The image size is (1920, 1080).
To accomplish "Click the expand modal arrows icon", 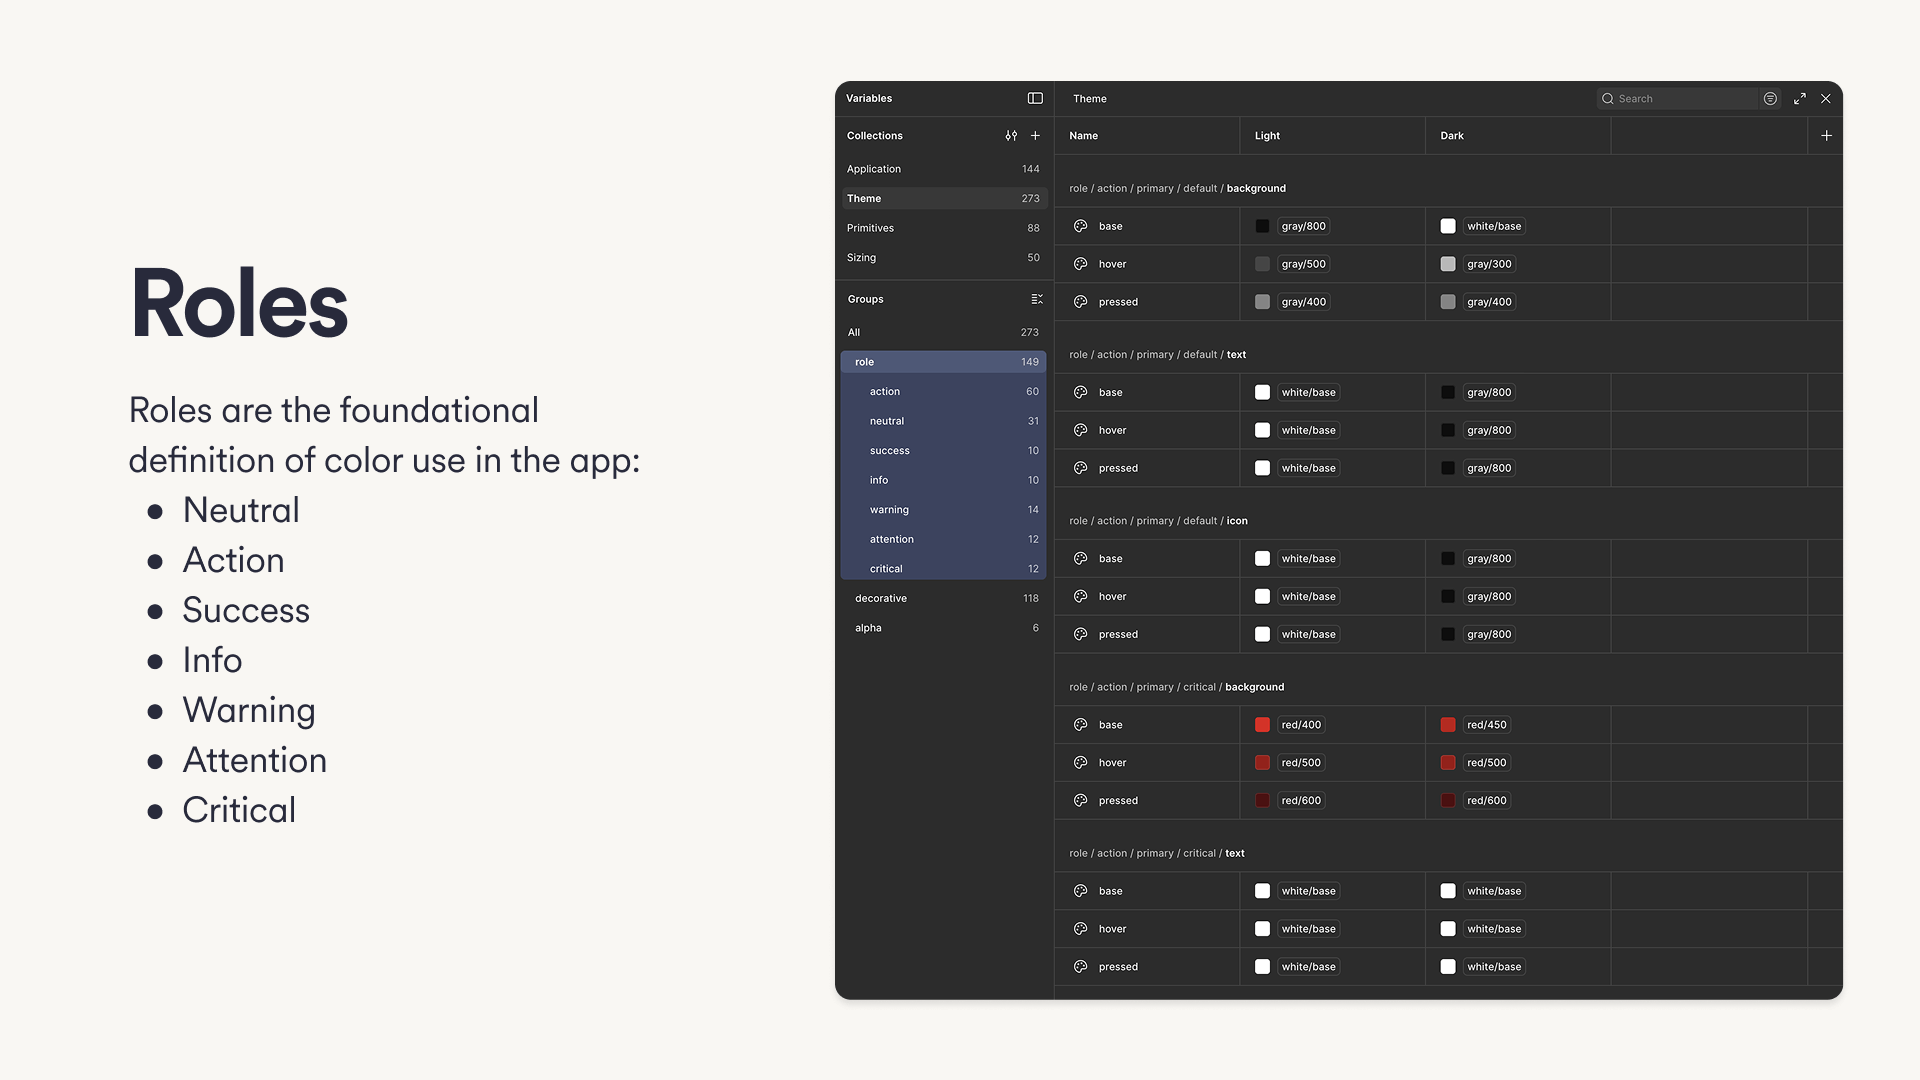I will (1800, 98).
